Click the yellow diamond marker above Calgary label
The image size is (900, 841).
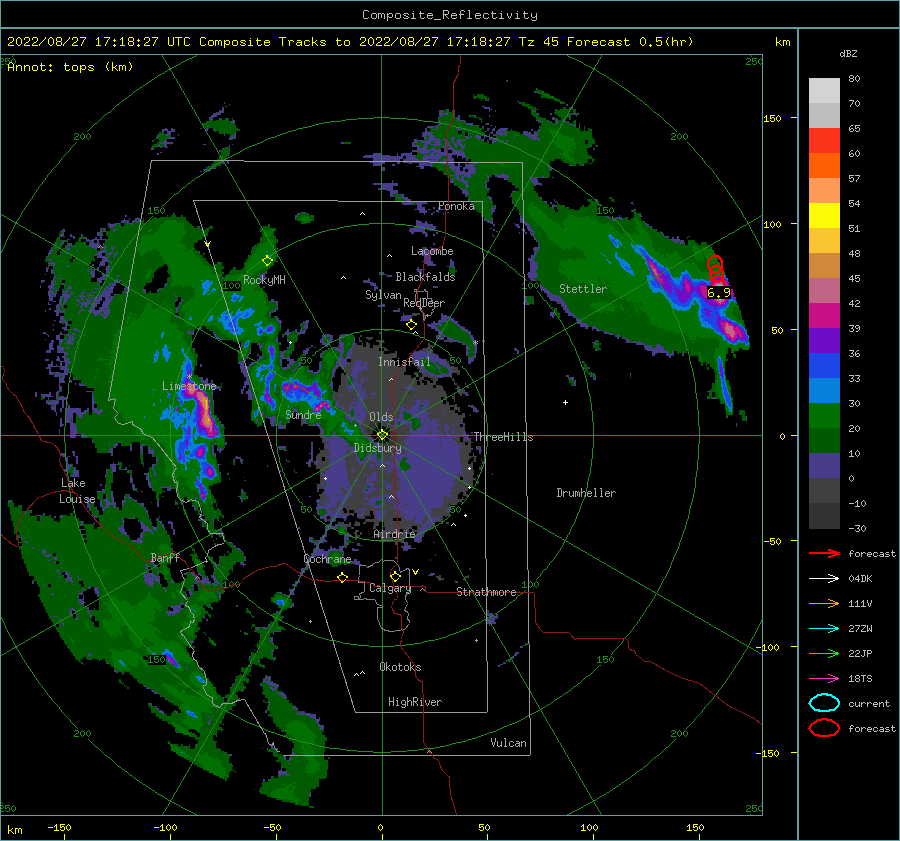point(395,576)
